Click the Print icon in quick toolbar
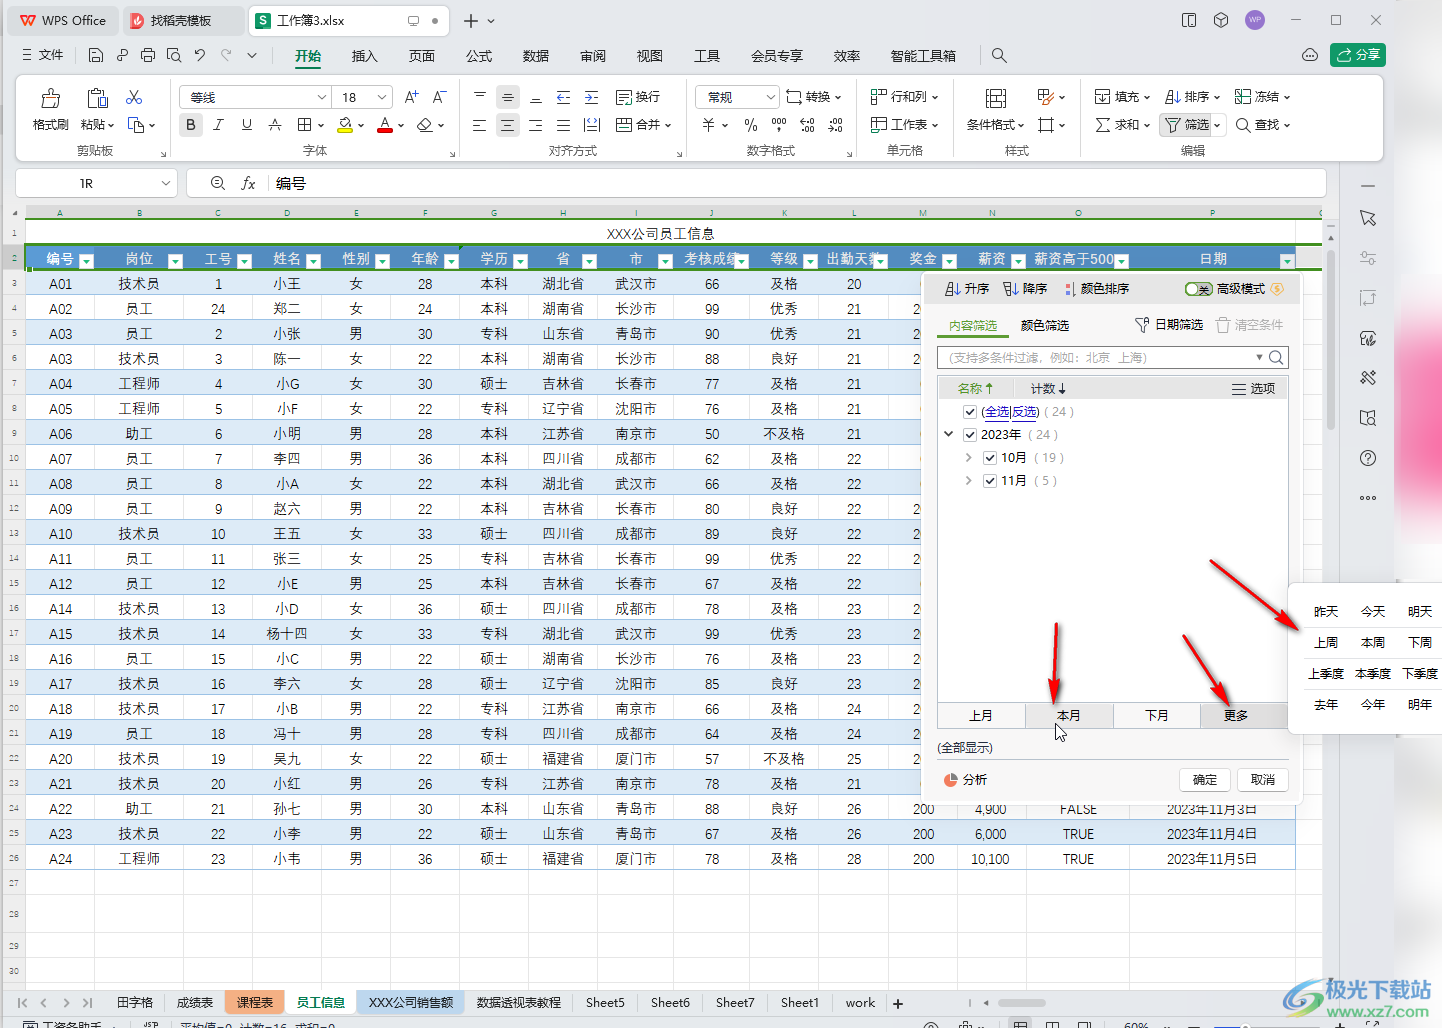Viewport: 1442px width, 1028px height. point(148,56)
